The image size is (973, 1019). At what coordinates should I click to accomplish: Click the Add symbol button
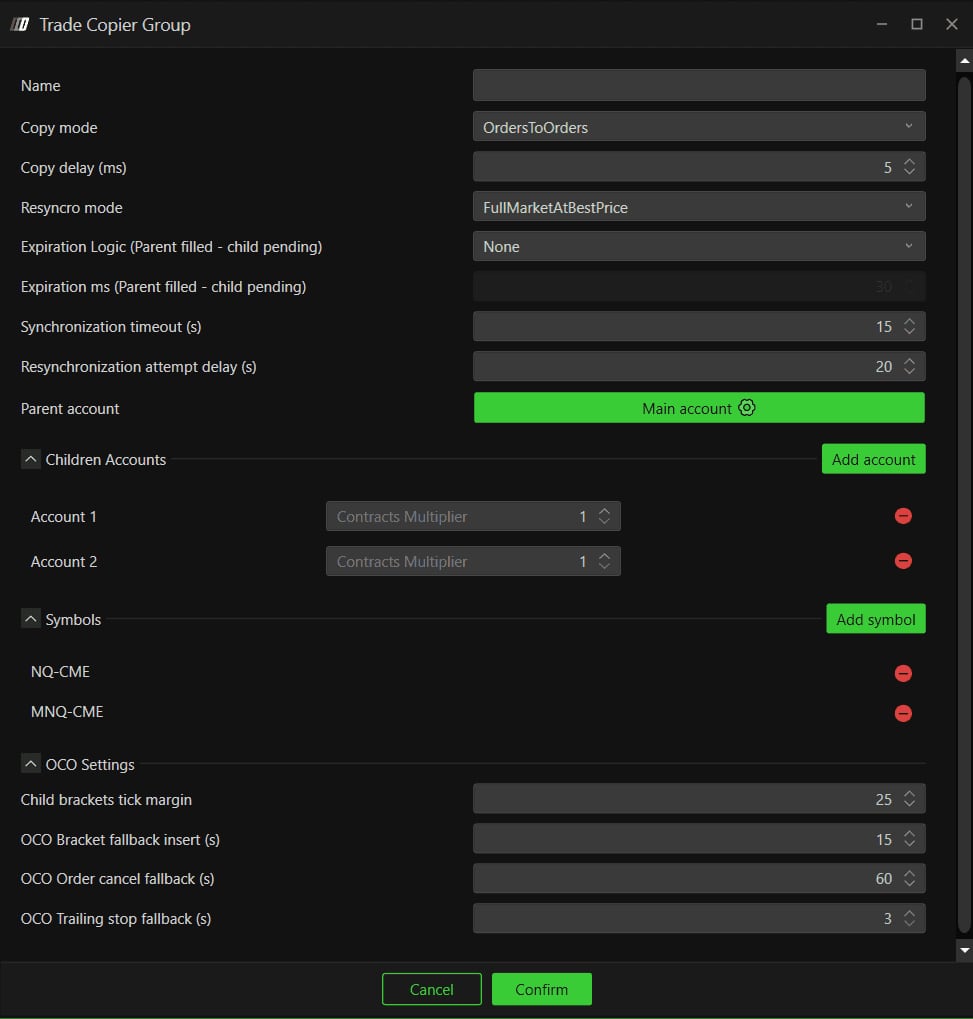(x=876, y=619)
